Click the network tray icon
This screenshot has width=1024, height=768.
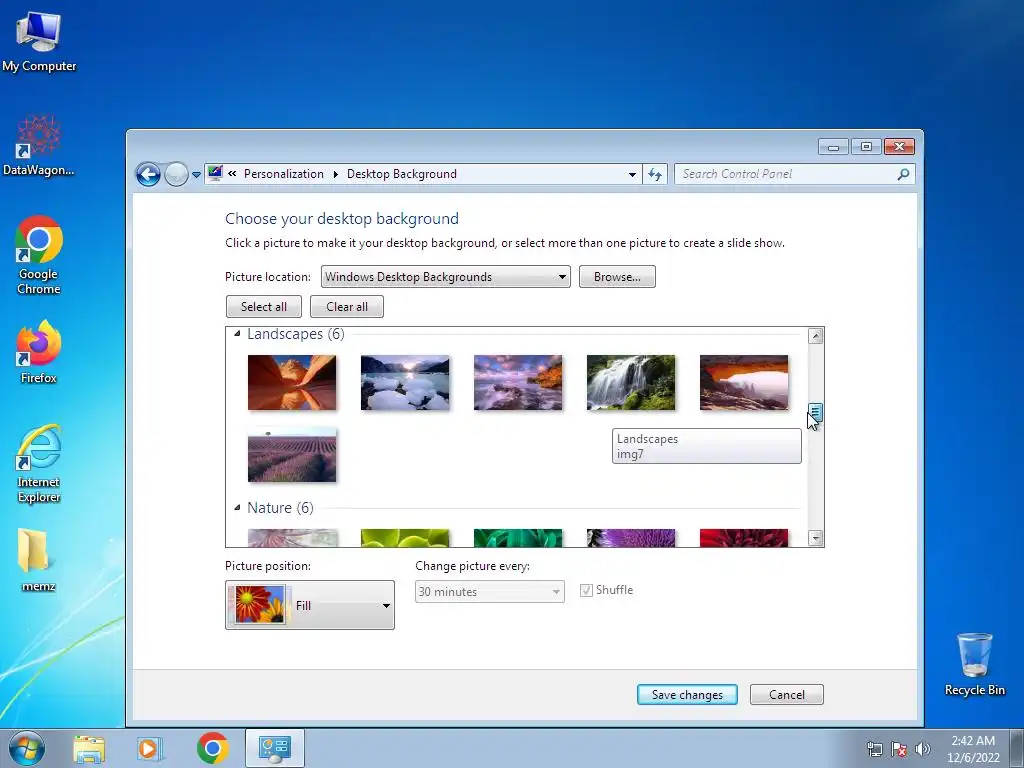click(x=874, y=749)
